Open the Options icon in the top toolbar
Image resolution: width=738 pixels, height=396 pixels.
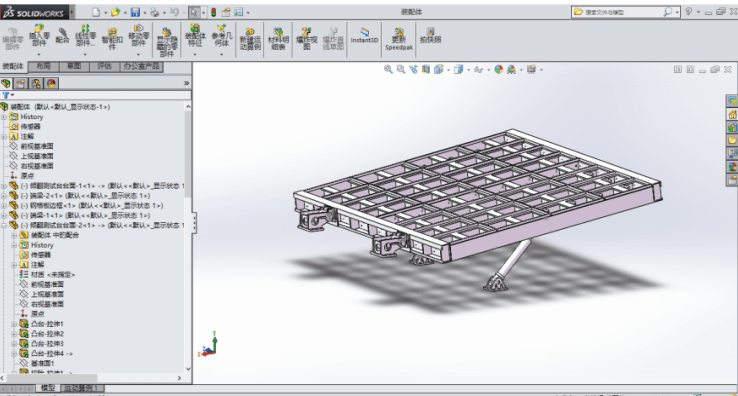click(239, 12)
